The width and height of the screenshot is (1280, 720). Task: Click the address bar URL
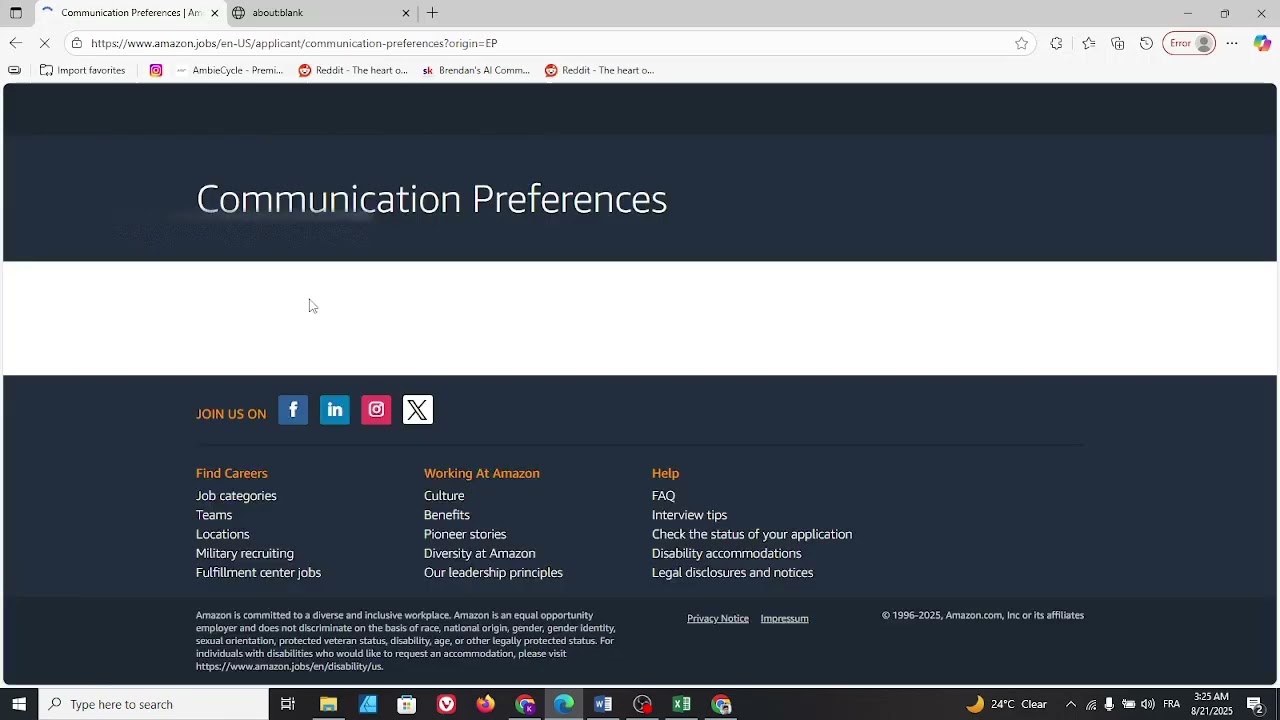[x=294, y=43]
